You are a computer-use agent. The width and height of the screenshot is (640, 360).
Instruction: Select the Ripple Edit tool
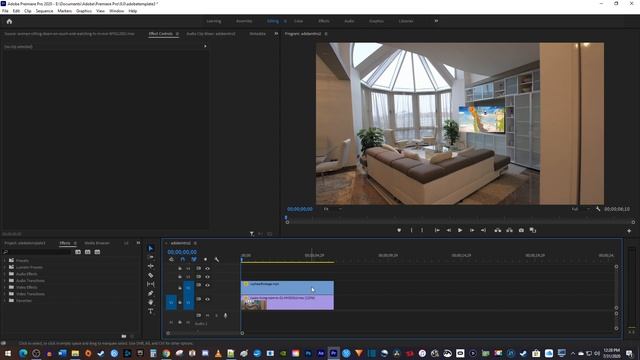[x=151, y=266]
